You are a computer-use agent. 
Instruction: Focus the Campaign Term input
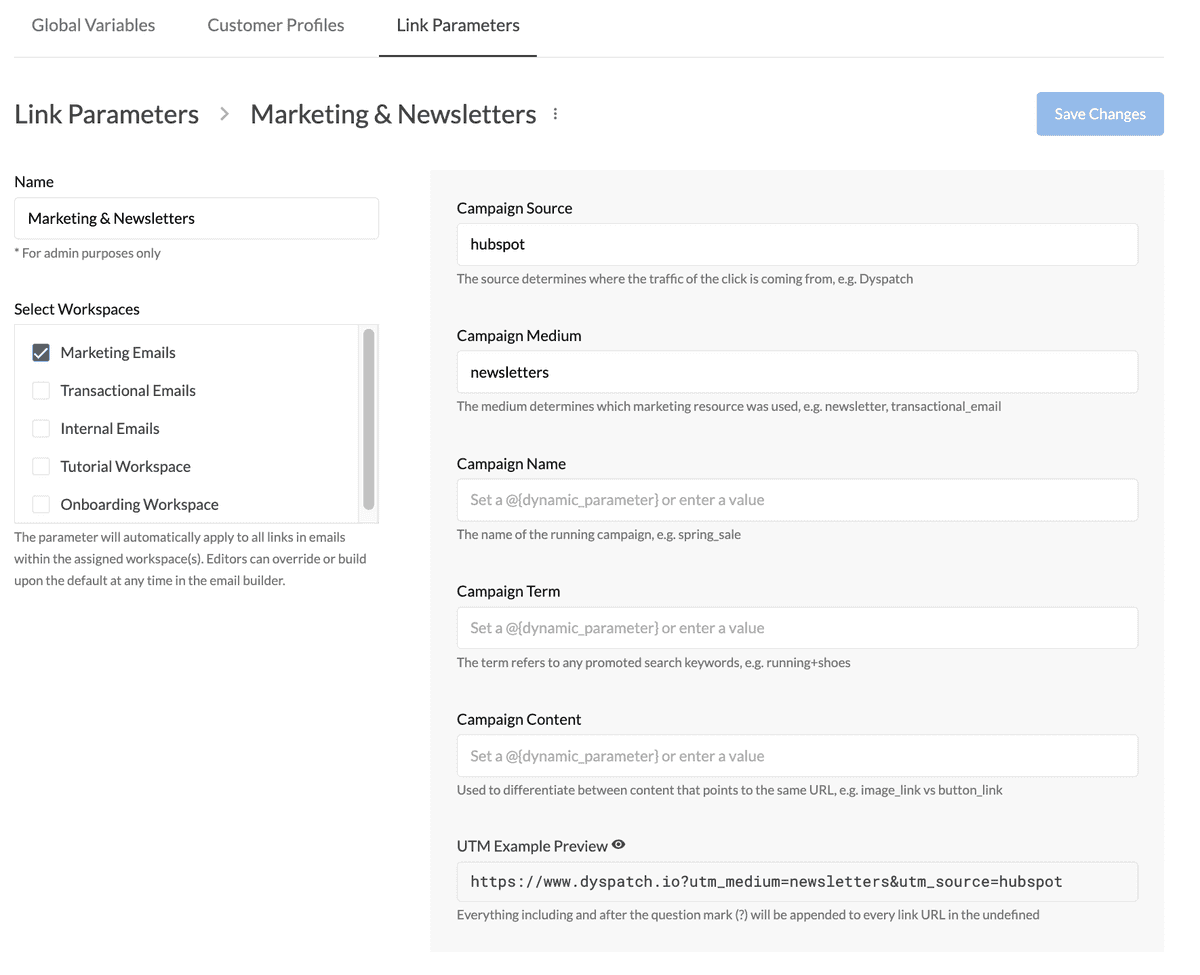pyautogui.click(x=797, y=628)
